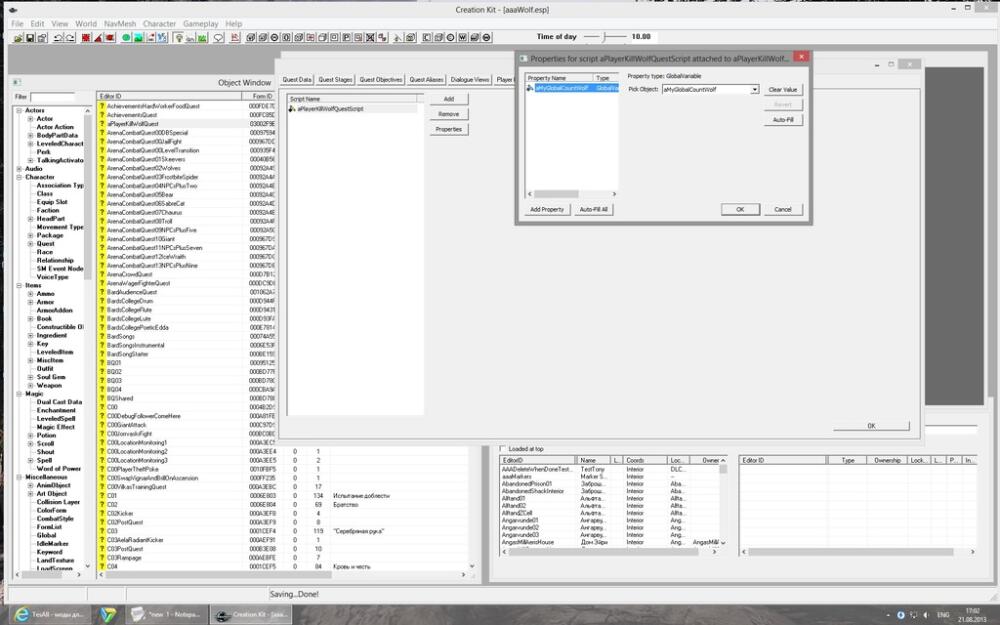1000x625 pixels.
Task: Click the Add script button
Action: click(449, 99)
